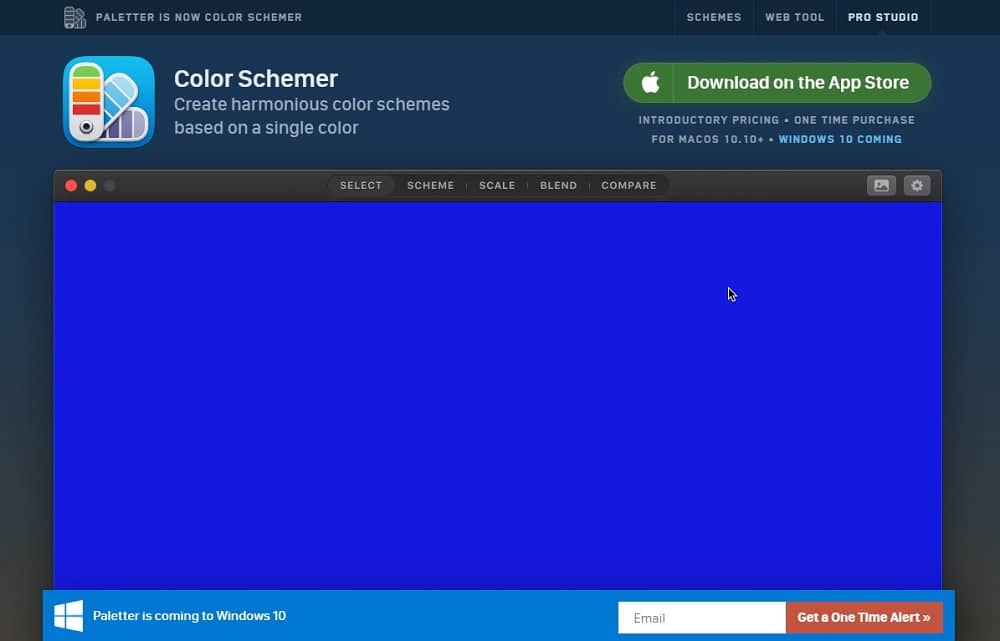Image resolution: width=1000 pixels, height=641 pixels.
Task: Switch to the BLEND tab
Action: [558, 186]
